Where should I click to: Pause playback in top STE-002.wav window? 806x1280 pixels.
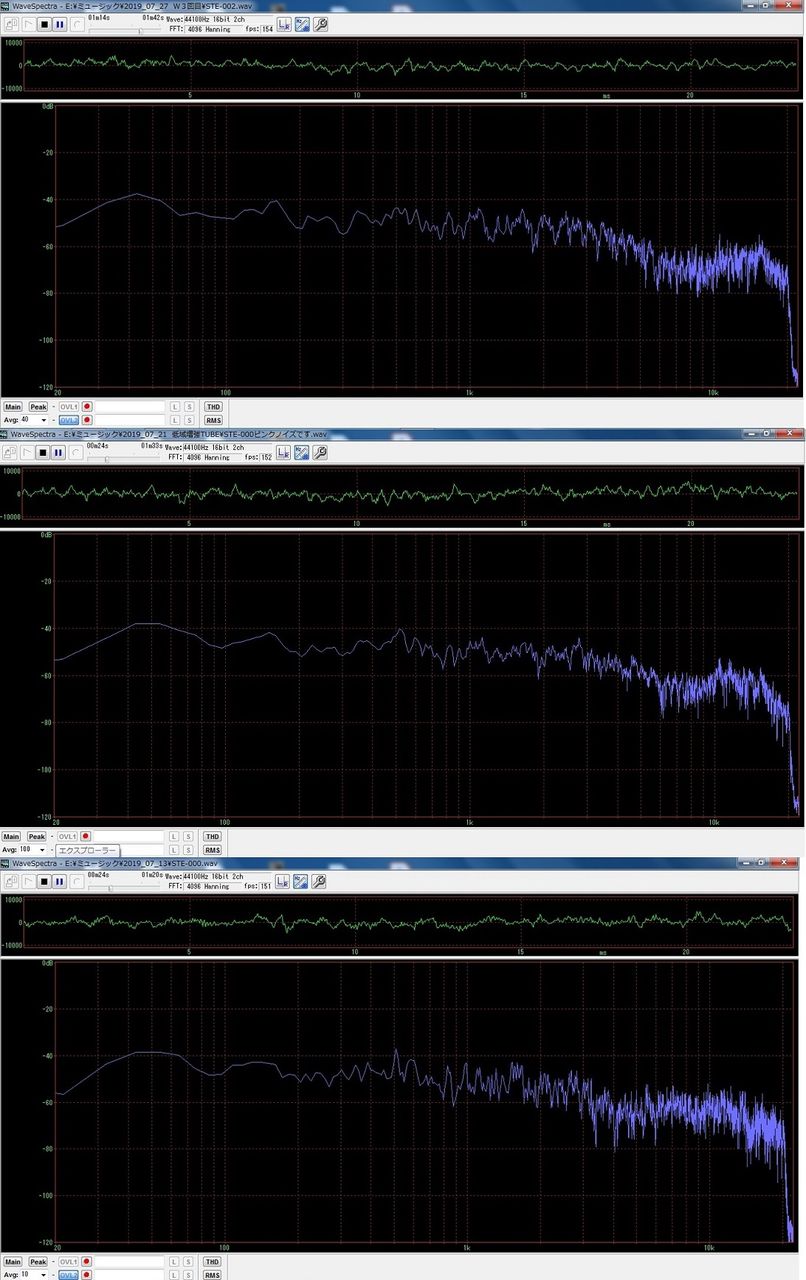point(60,24)
